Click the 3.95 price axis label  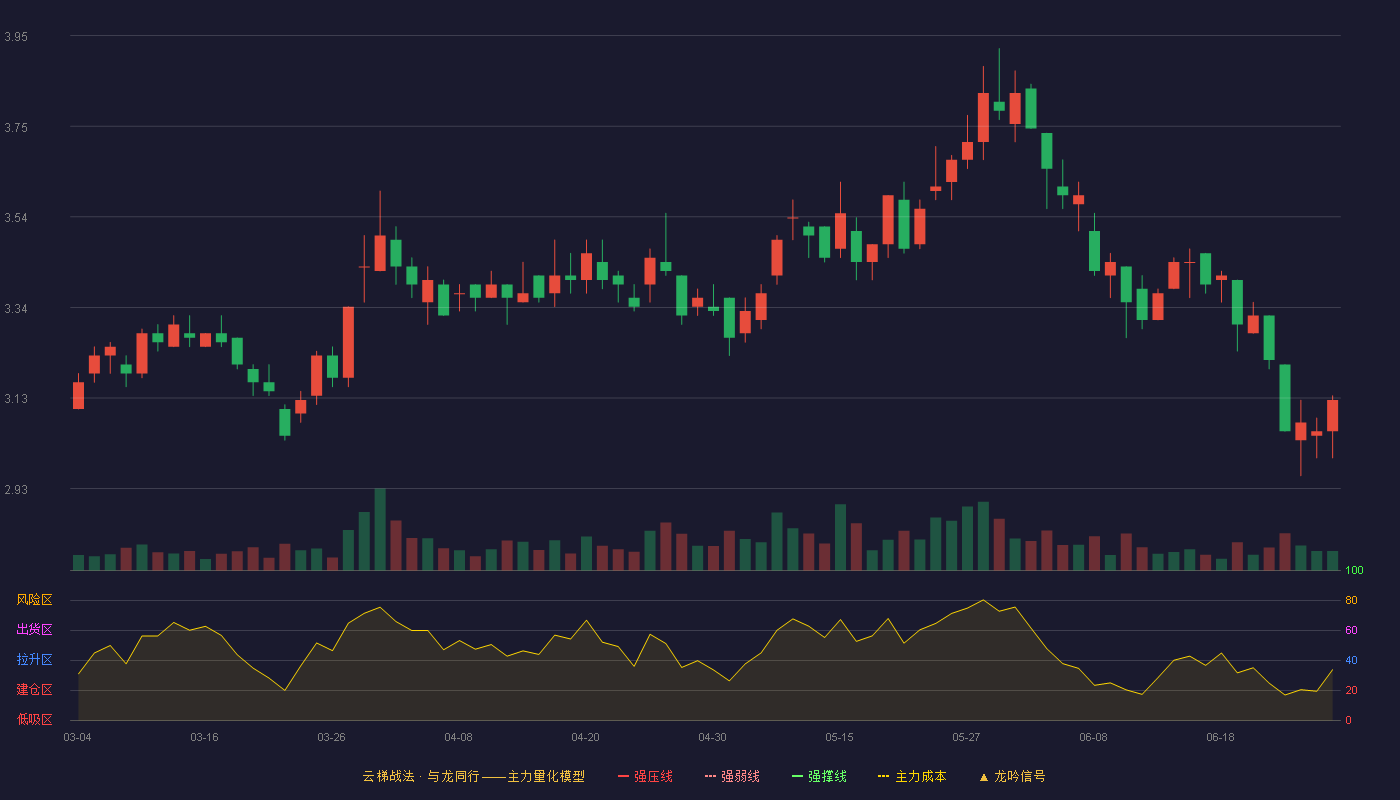[x=16, y=37]
